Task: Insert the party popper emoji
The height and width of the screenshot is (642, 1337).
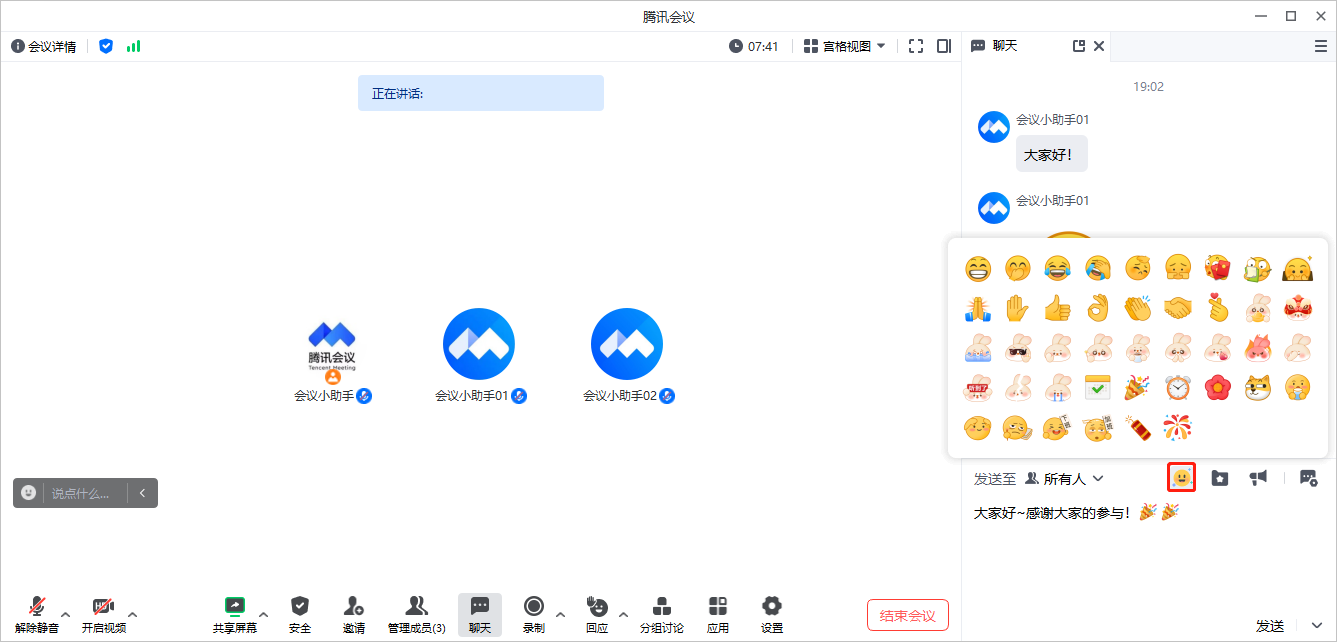Action: point(1137,388)
